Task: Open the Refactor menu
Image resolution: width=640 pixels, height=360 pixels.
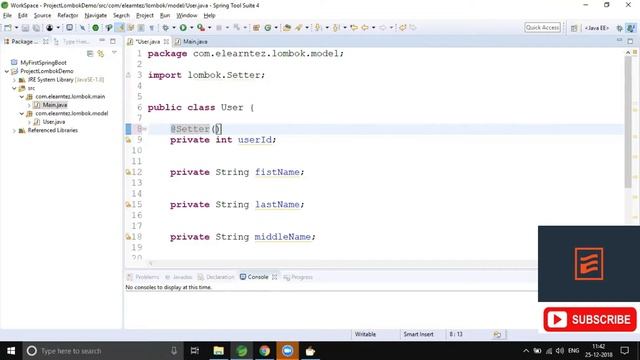Action: pos(68,16)
